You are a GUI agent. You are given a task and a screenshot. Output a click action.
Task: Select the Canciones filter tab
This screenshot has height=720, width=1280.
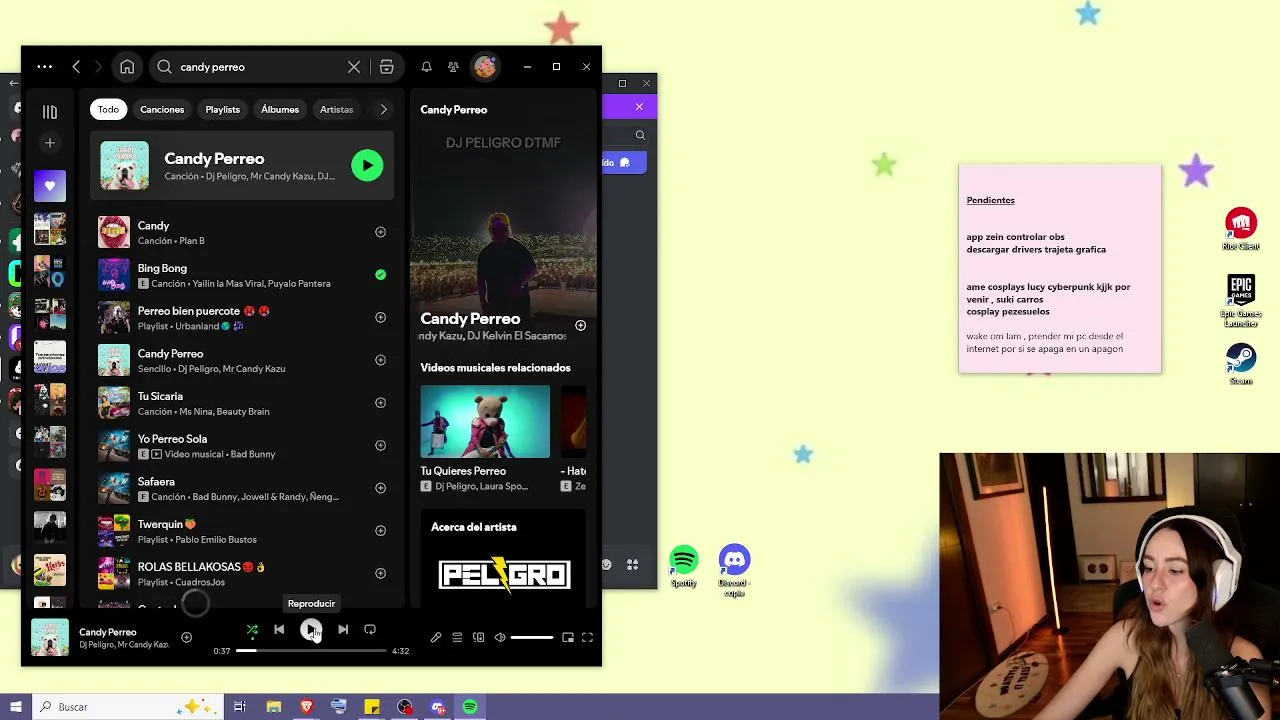162,109
